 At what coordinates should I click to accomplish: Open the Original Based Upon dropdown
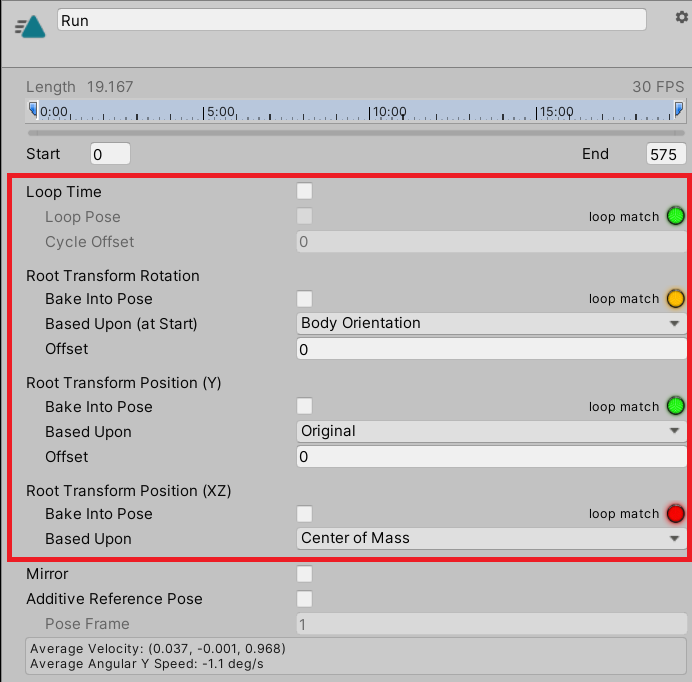[x=491, y=431]
